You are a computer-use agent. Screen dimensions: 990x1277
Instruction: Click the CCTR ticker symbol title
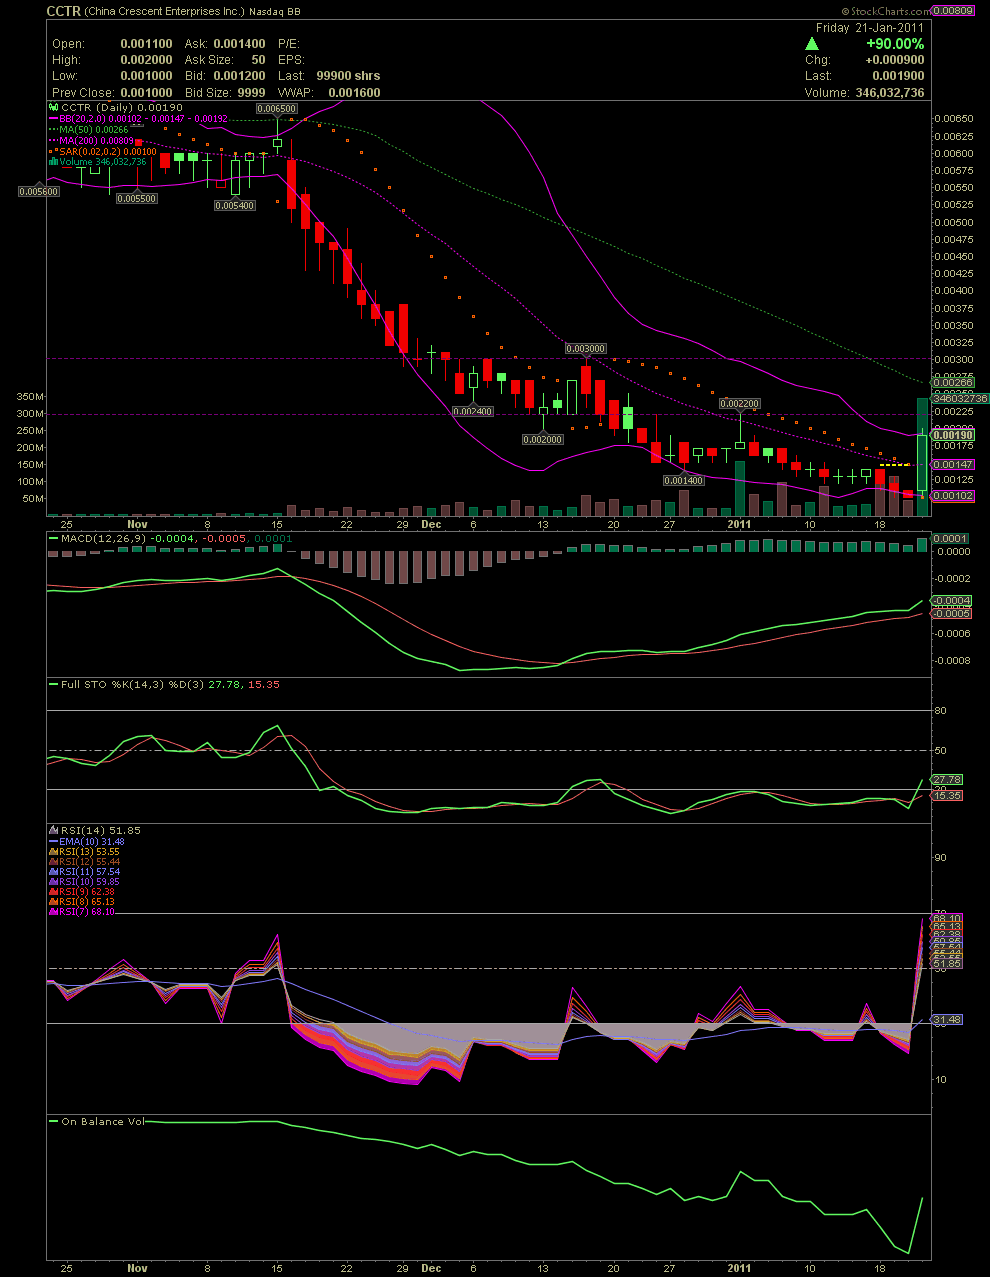pyautogui.click(x=63, y=11)
